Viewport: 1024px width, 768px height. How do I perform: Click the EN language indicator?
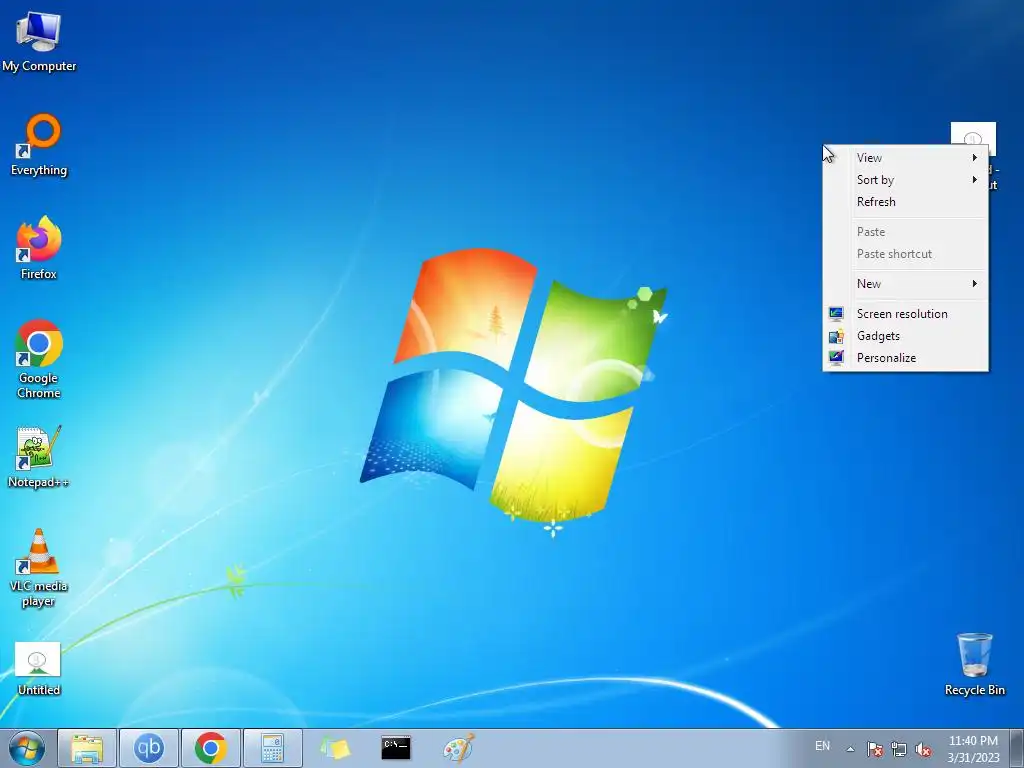(x=822, y=746)
